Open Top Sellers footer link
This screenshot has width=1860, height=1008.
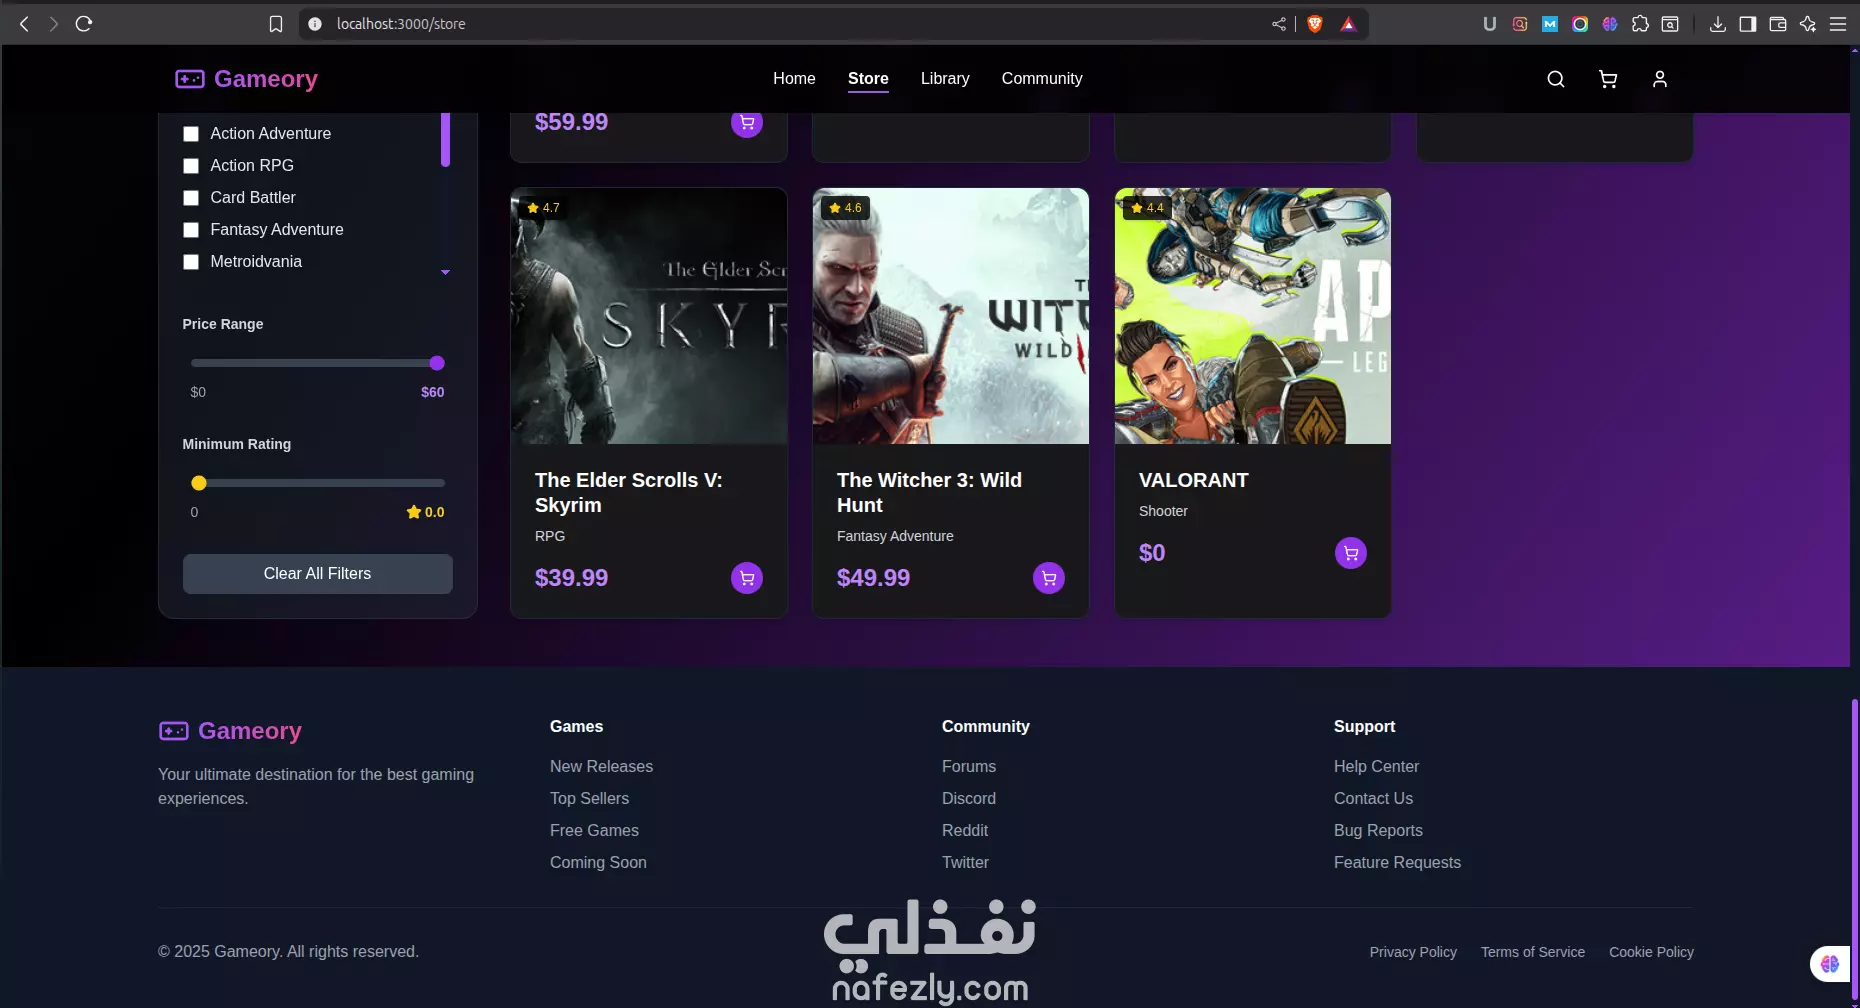coord(589,799)
